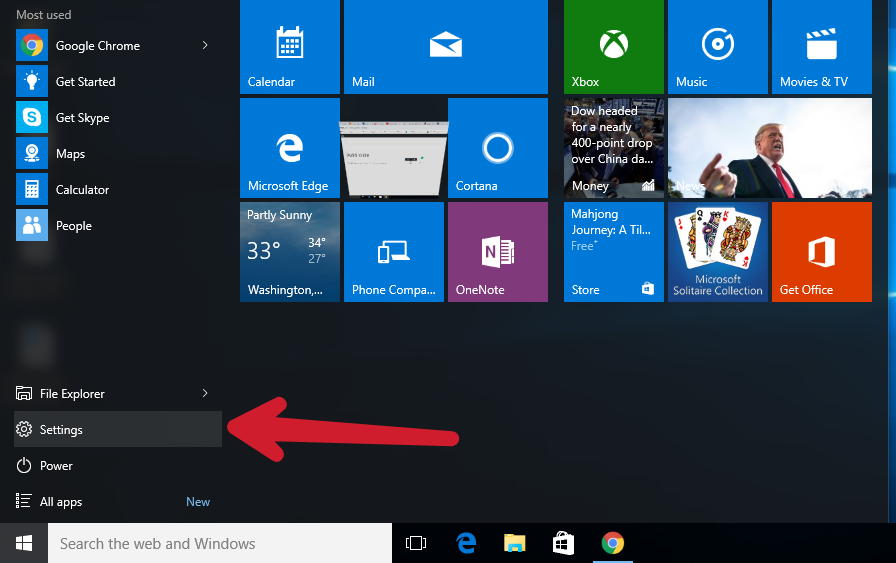Click the Most used heading
Image resolution: width=896 pixels, height=563 pixels.
tap(43, 15)
